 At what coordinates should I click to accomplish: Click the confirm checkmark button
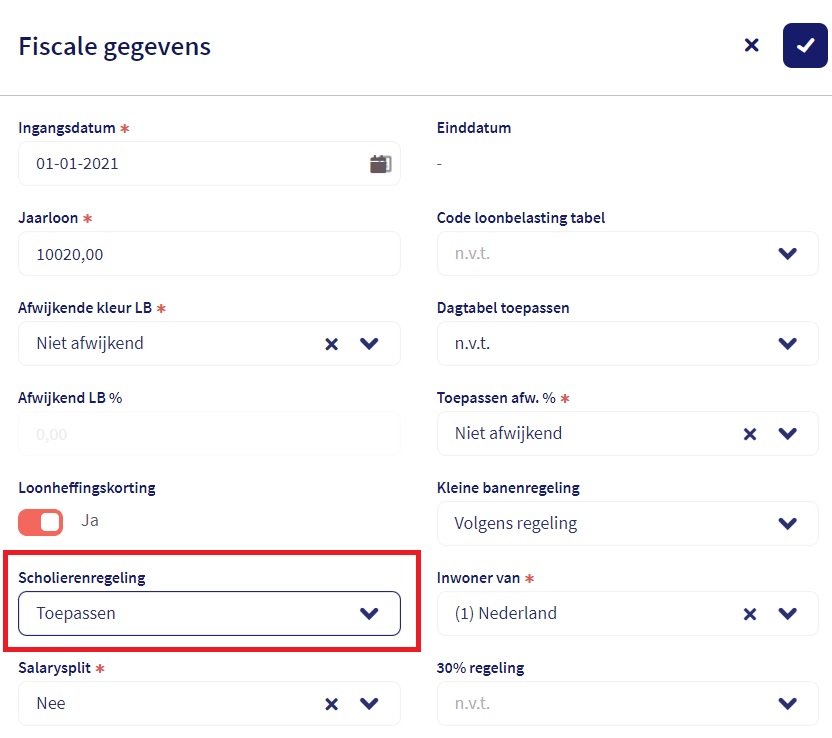tap(805, 46)
